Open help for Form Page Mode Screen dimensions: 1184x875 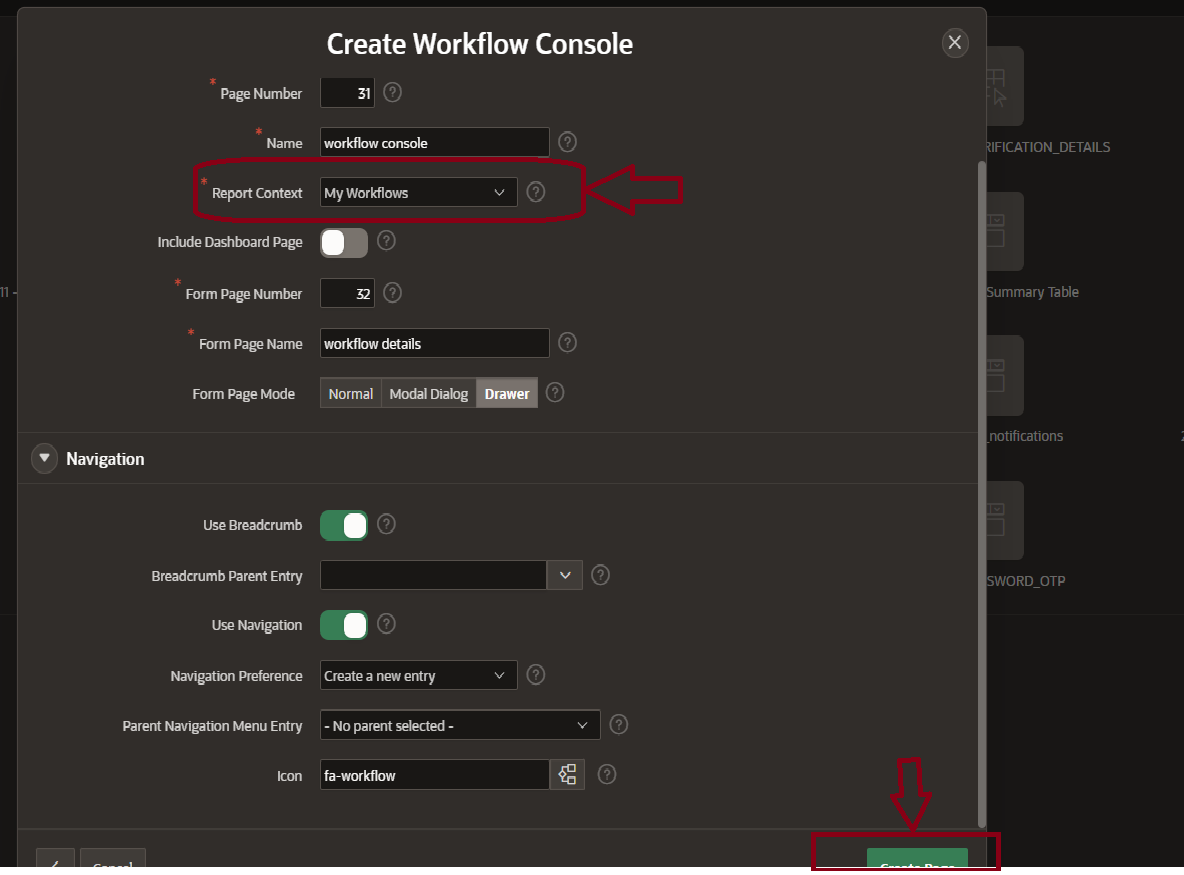tap(555, 393)
